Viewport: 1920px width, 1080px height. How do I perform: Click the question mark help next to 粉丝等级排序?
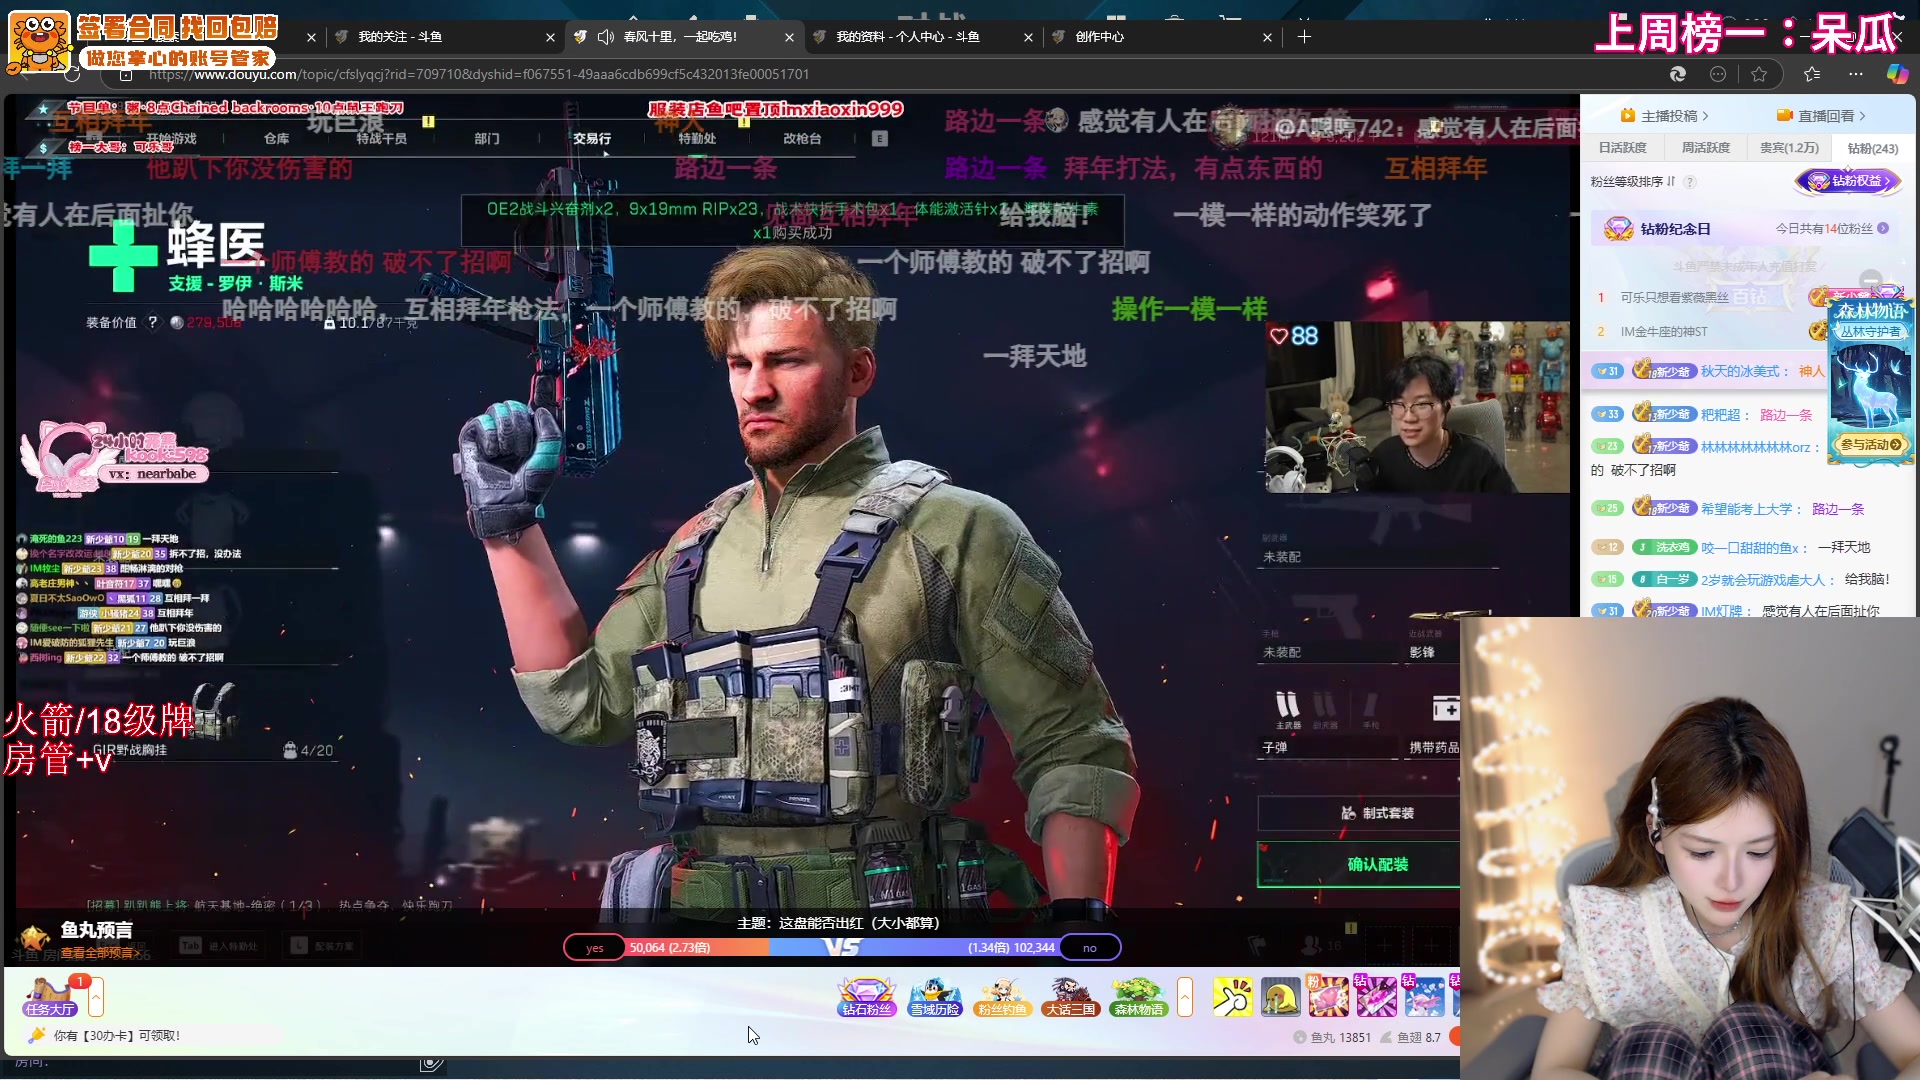click(1690, 182)
